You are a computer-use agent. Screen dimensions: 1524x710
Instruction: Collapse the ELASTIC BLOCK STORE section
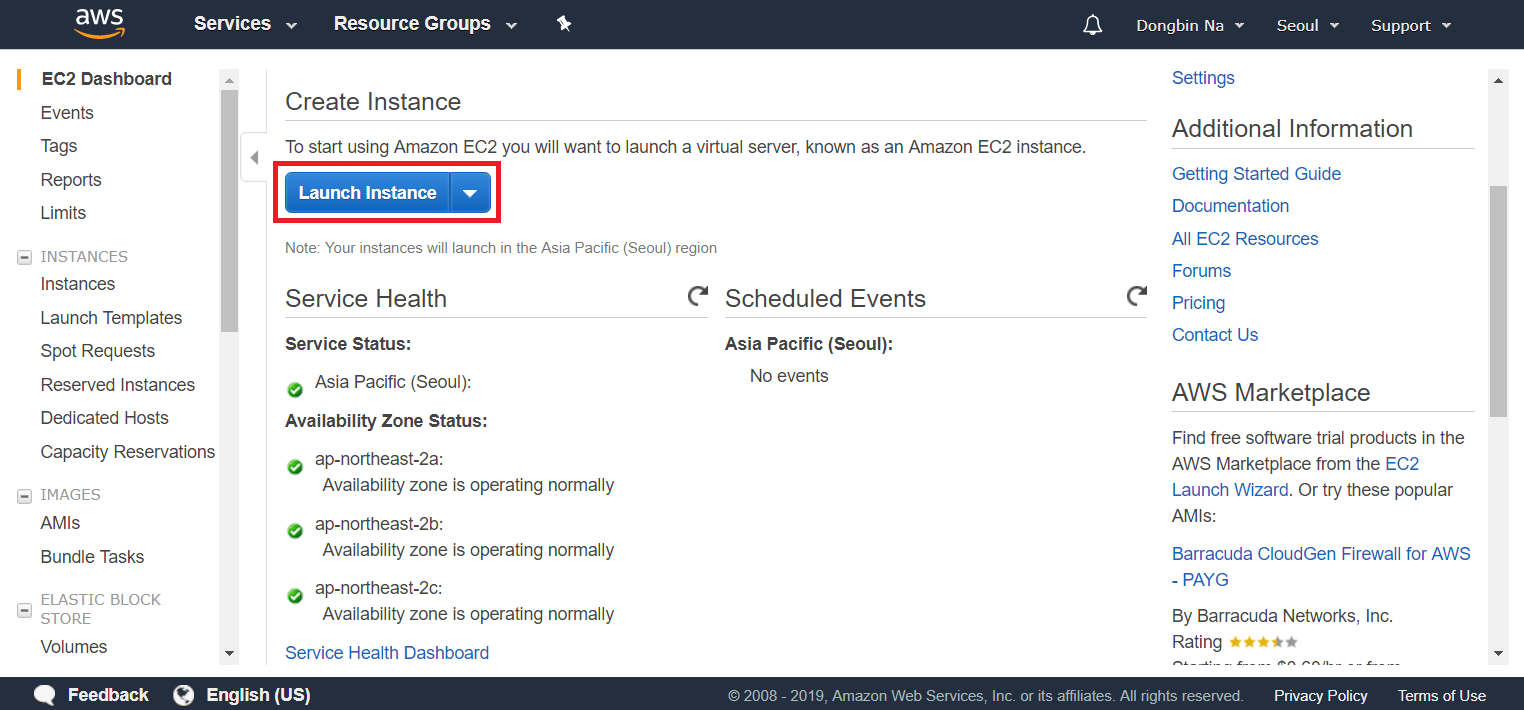[x=25, y=609]
